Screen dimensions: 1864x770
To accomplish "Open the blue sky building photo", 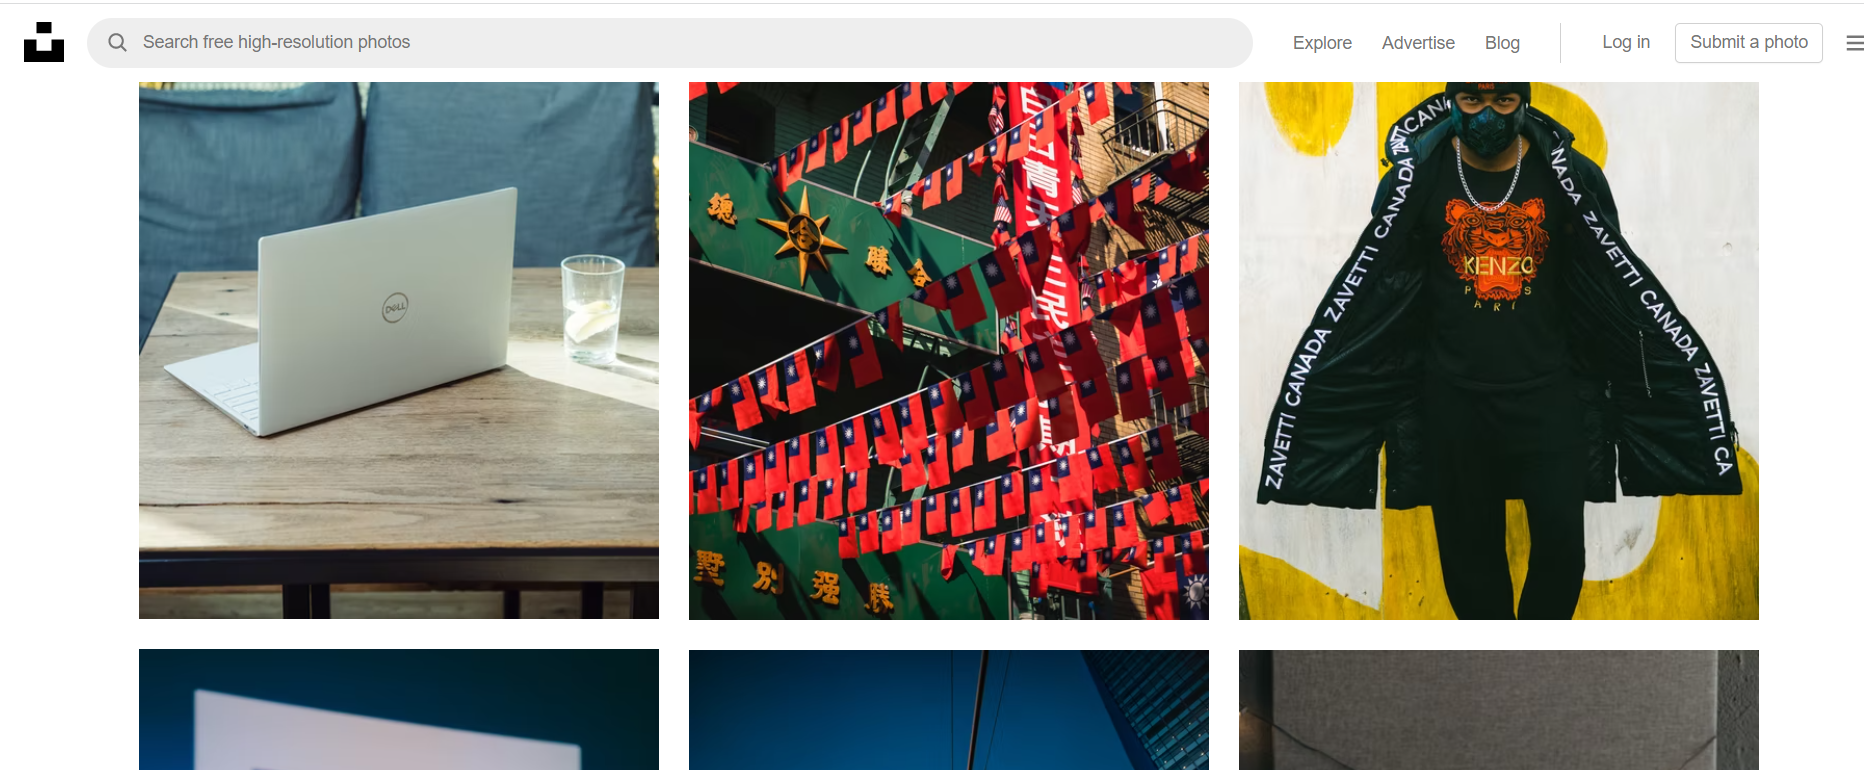I will [949, 710].
